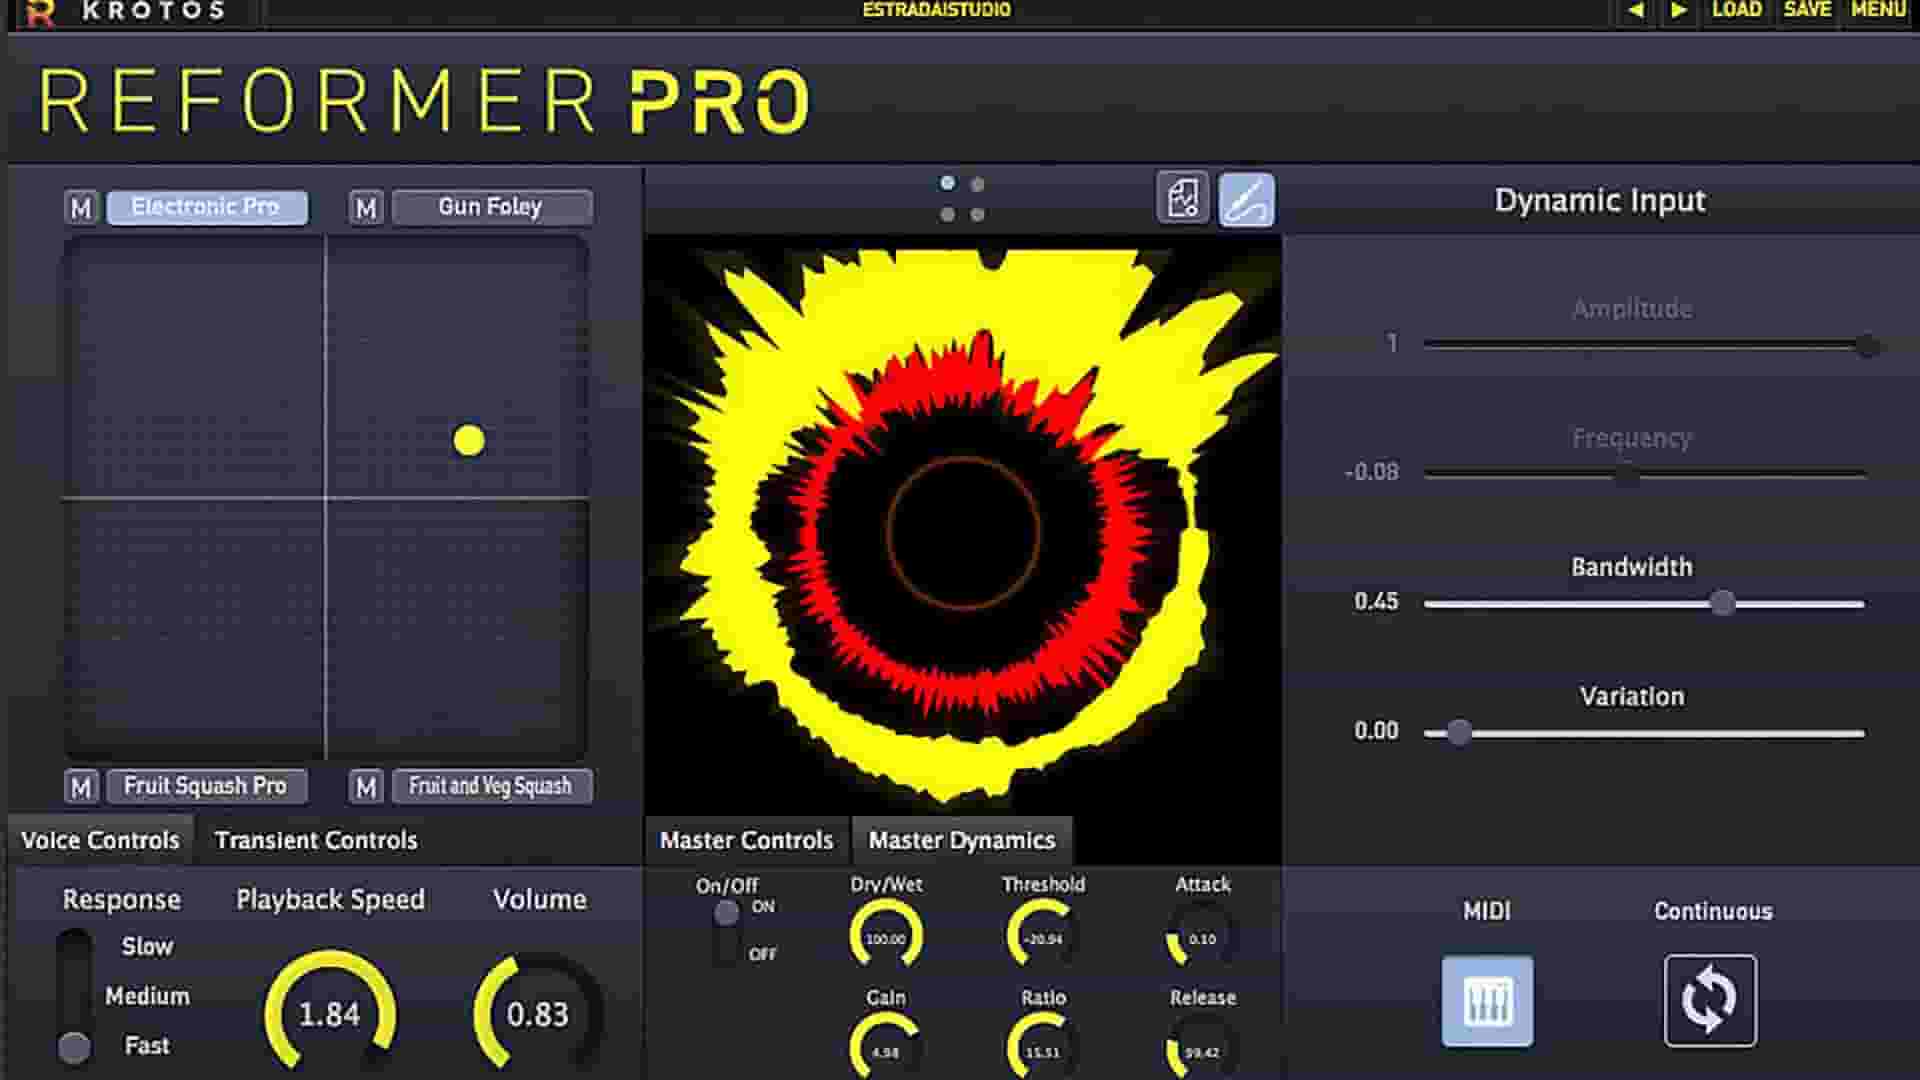The image size is (1920, 1080).
Task: Click the Krotos logo icon top-left
Action: point(38,12)
